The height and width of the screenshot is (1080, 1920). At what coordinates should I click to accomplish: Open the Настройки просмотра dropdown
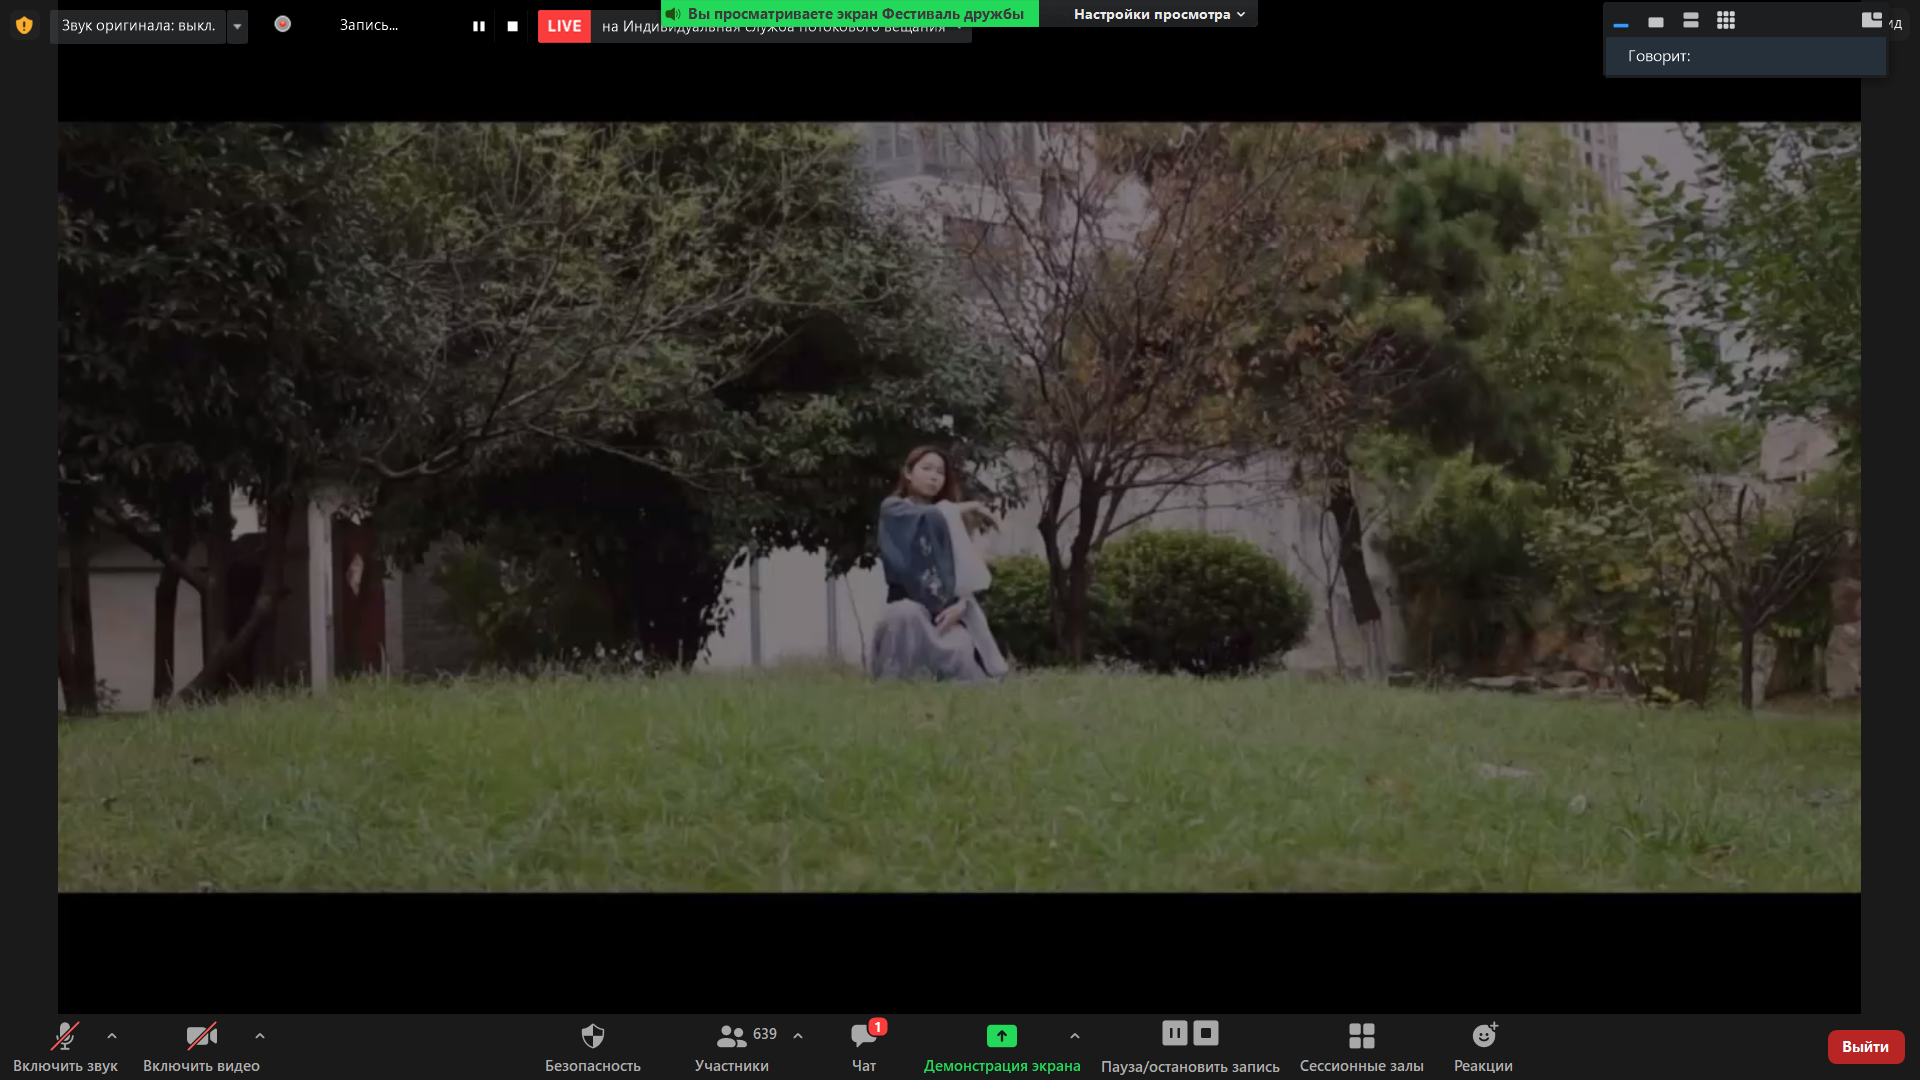pyautogui.click(x=1159, y=14)
